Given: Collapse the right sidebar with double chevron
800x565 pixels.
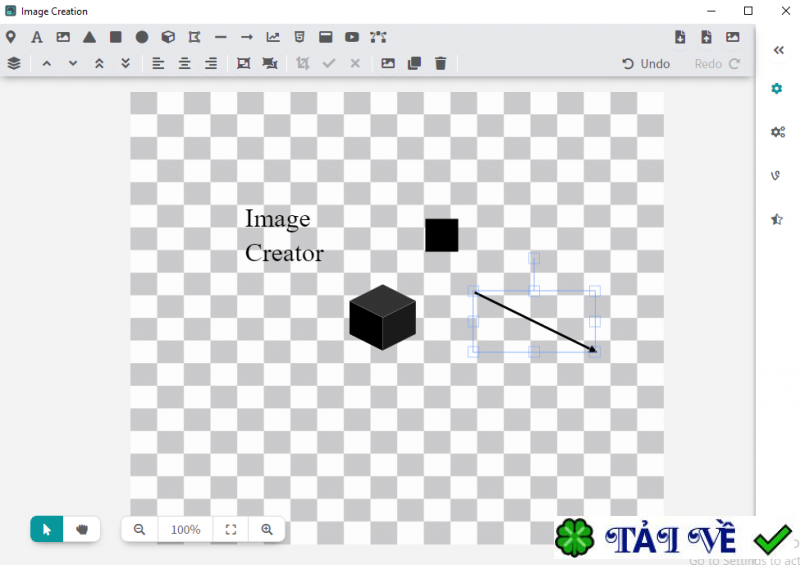Looking at the screenshot, I should [x=778, y=50].
